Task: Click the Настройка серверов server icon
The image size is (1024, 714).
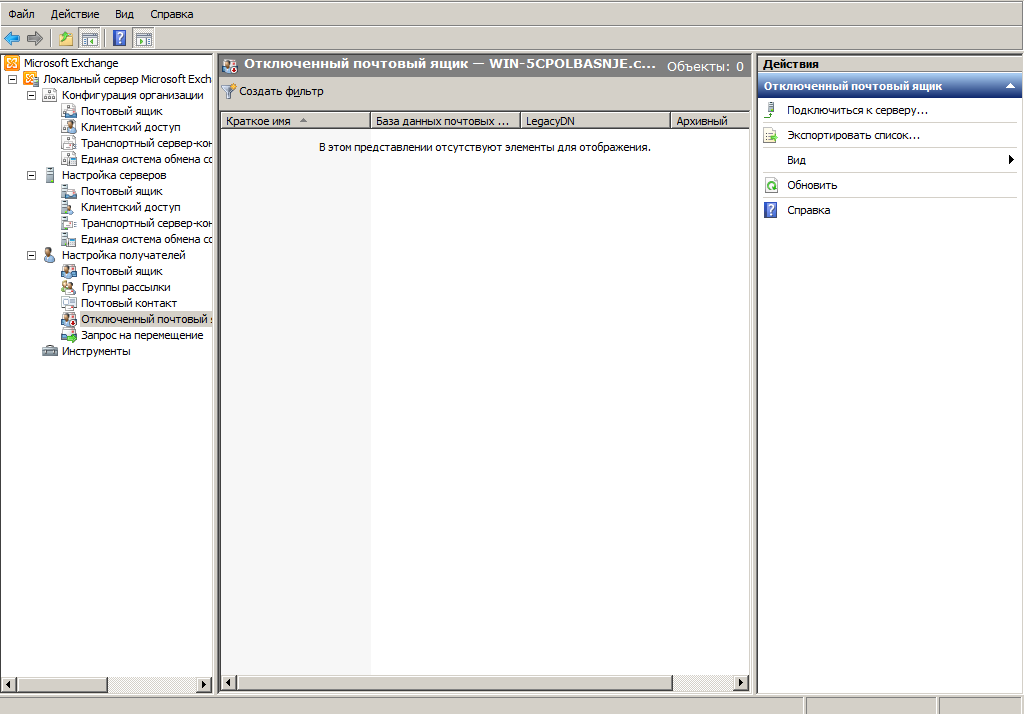Action: click(x=50, y=175)
